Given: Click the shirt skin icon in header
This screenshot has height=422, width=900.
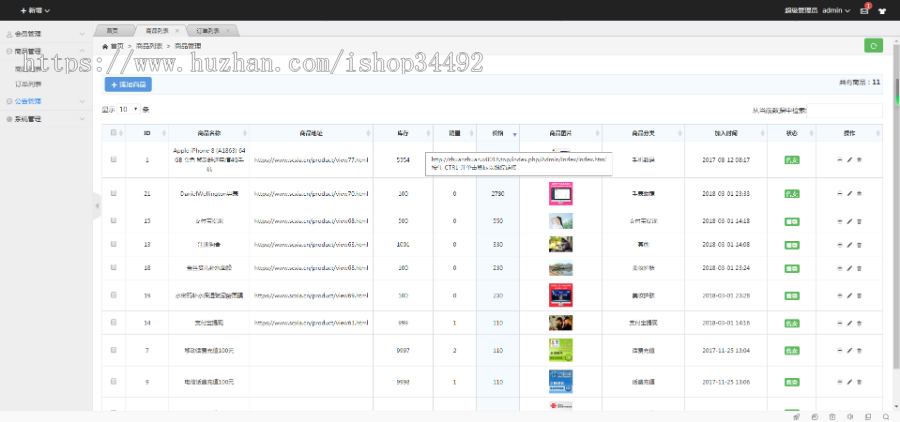Looking at the screenshot, I should coord(883,10).
